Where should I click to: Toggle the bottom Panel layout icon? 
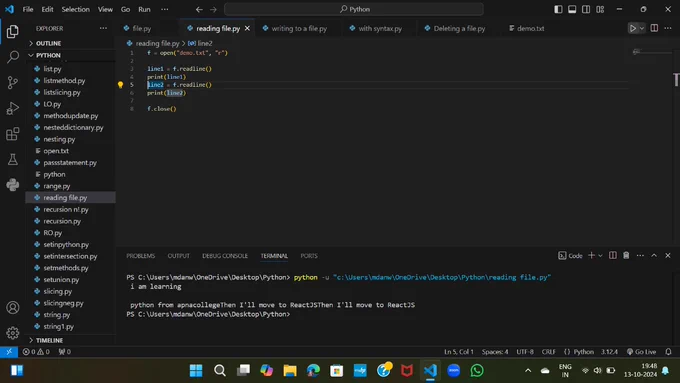[x=572, y=9]
